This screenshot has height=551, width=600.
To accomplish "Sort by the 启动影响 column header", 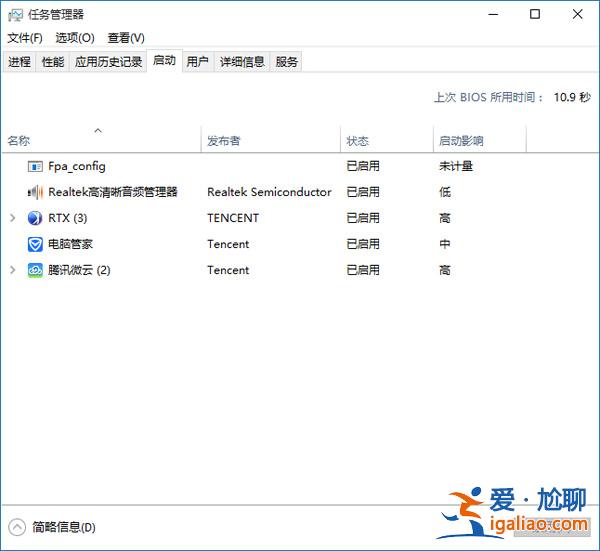I will click(x=480, y=141).
